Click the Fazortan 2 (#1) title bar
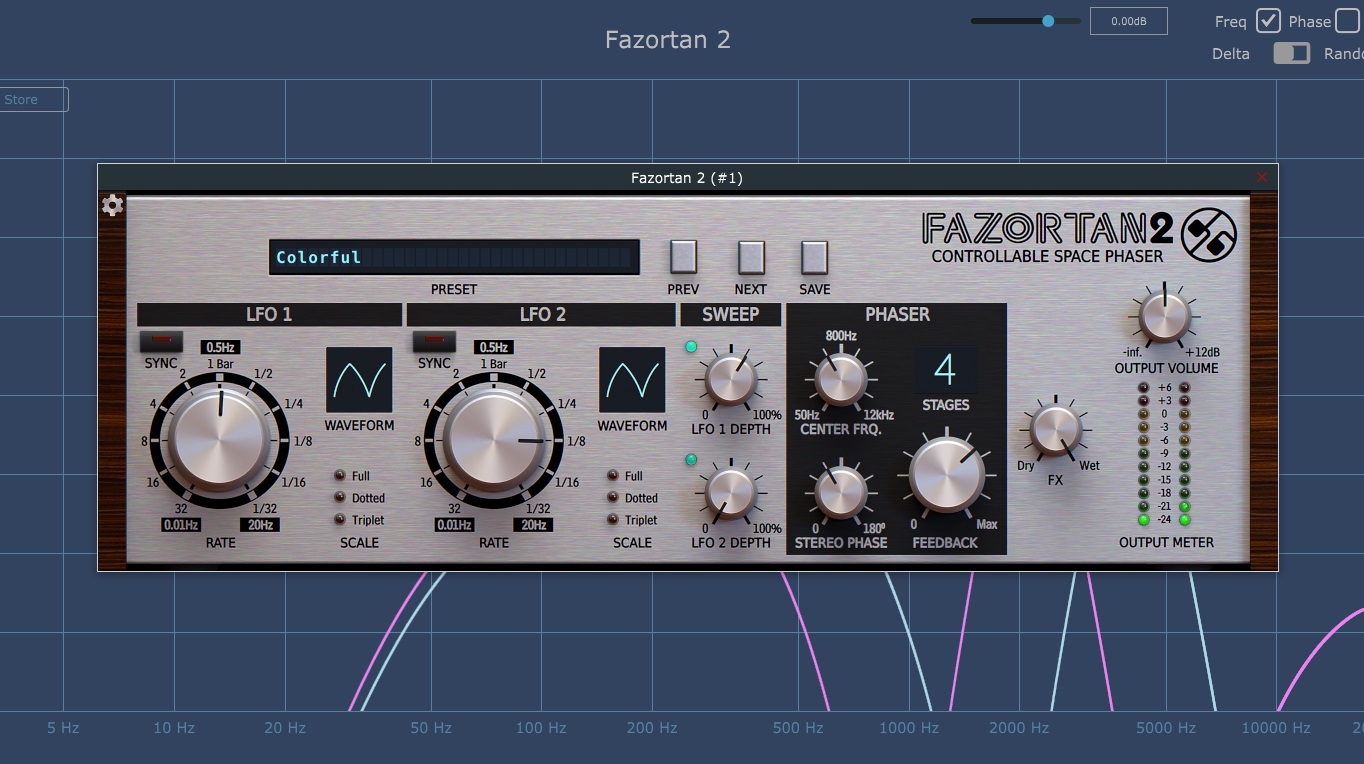 point(687,178)
